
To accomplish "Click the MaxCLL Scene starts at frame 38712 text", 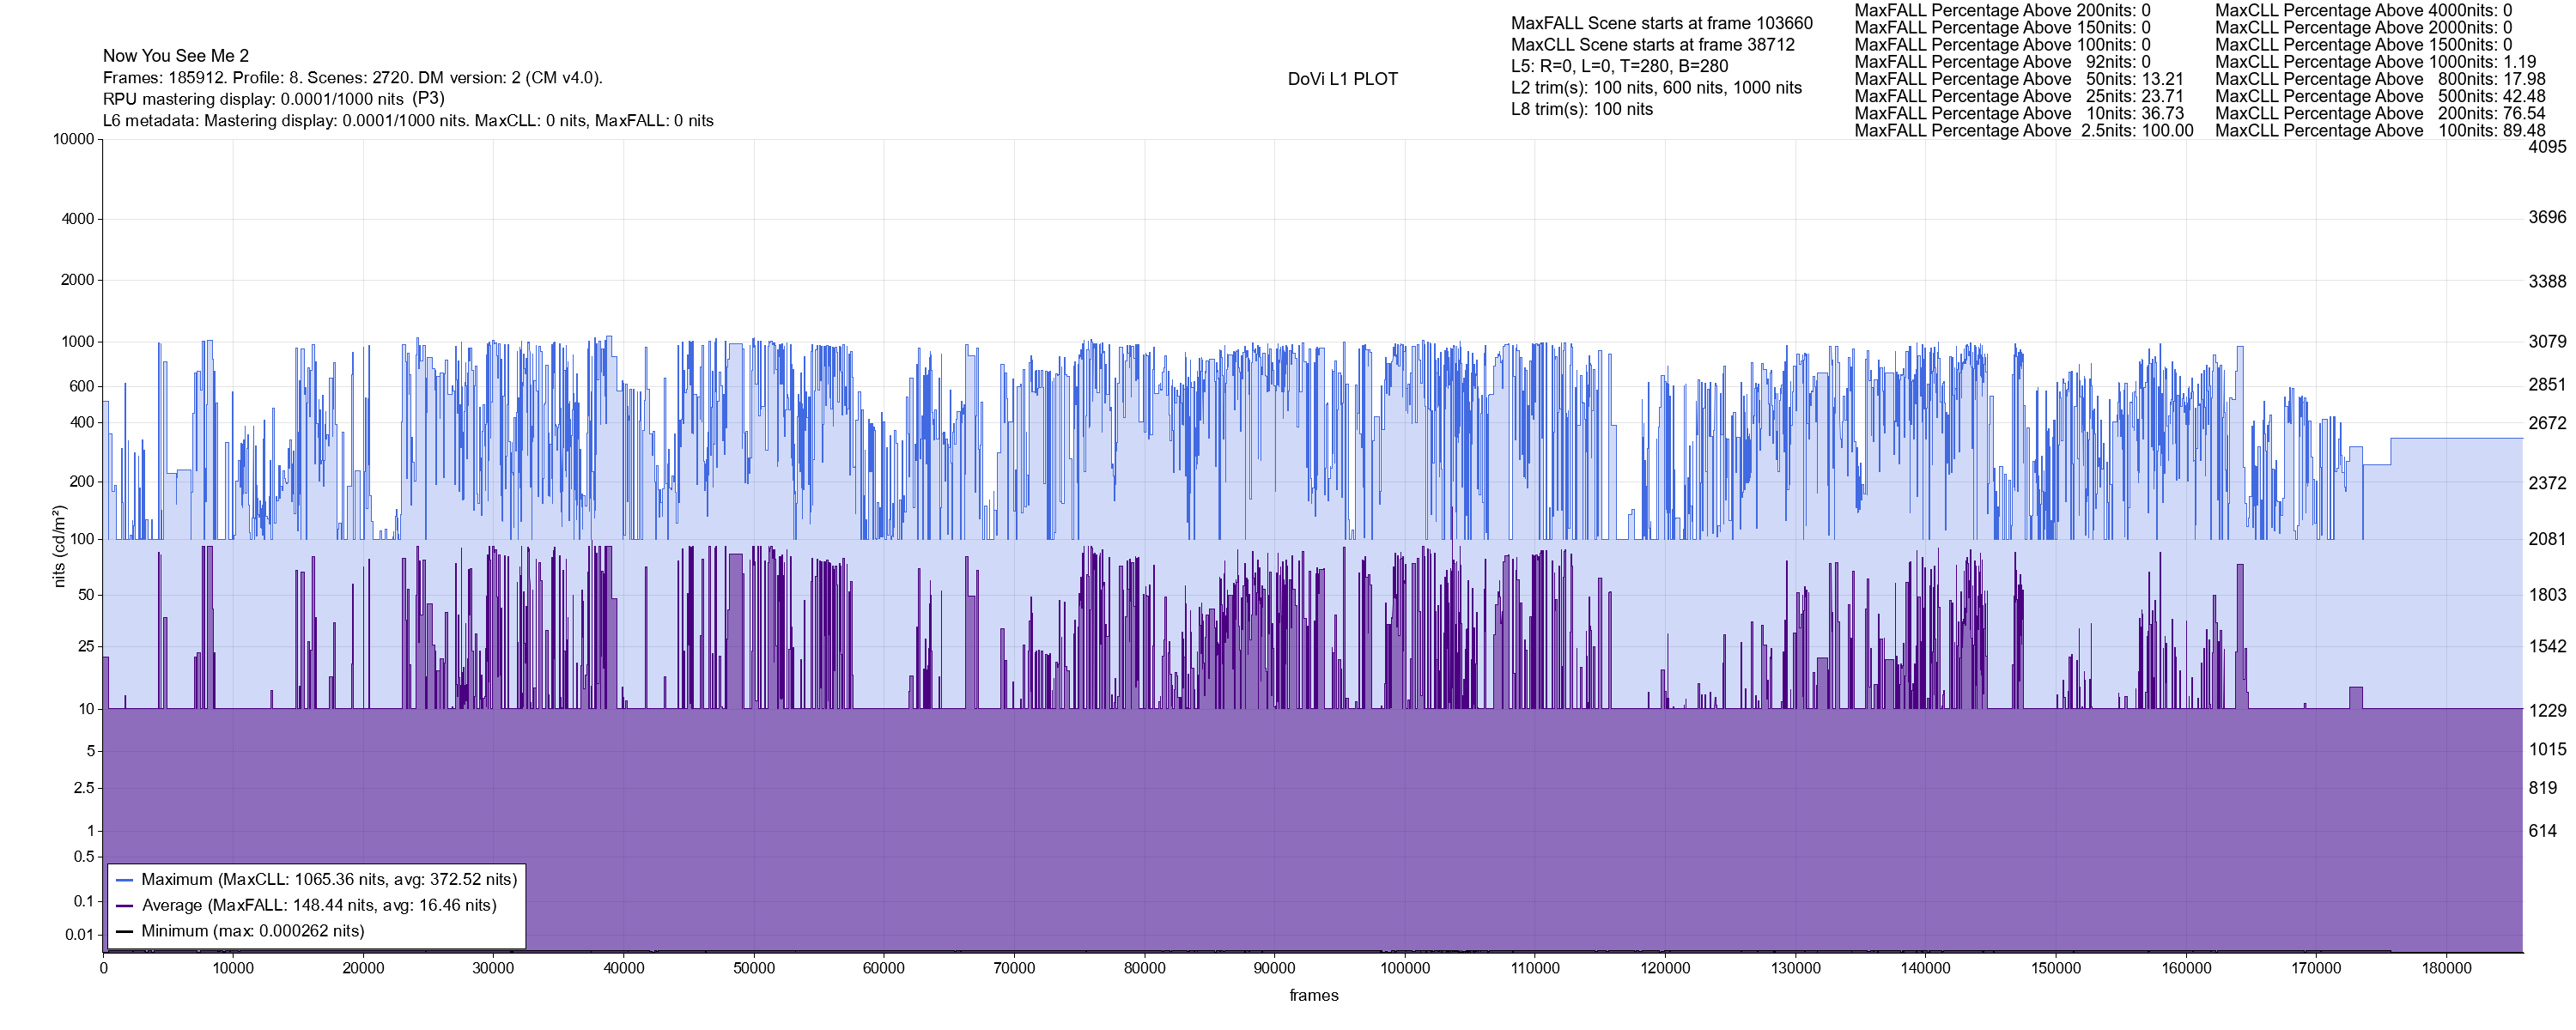I will pyautogui.click(x=1652, y=45).
